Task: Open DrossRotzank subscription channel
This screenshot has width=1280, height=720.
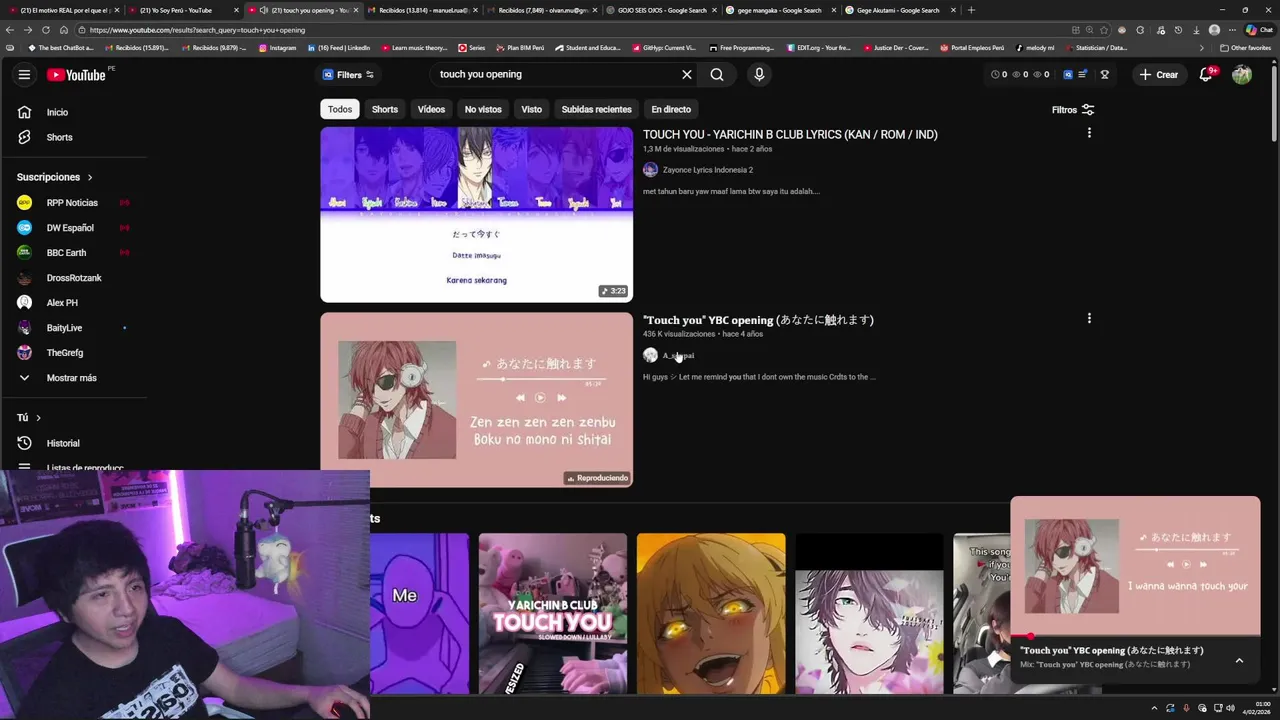Action: point(73,277)
